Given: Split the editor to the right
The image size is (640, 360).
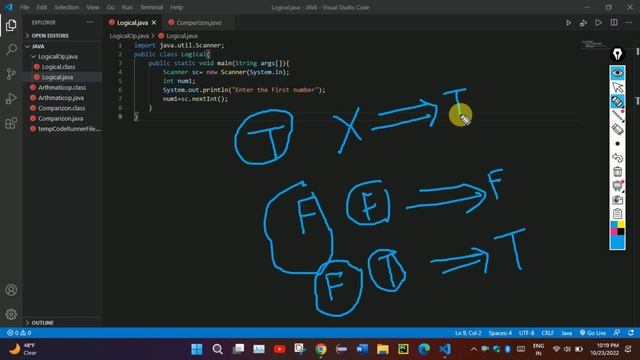Looking at the screenshot, I should (613, 22).
